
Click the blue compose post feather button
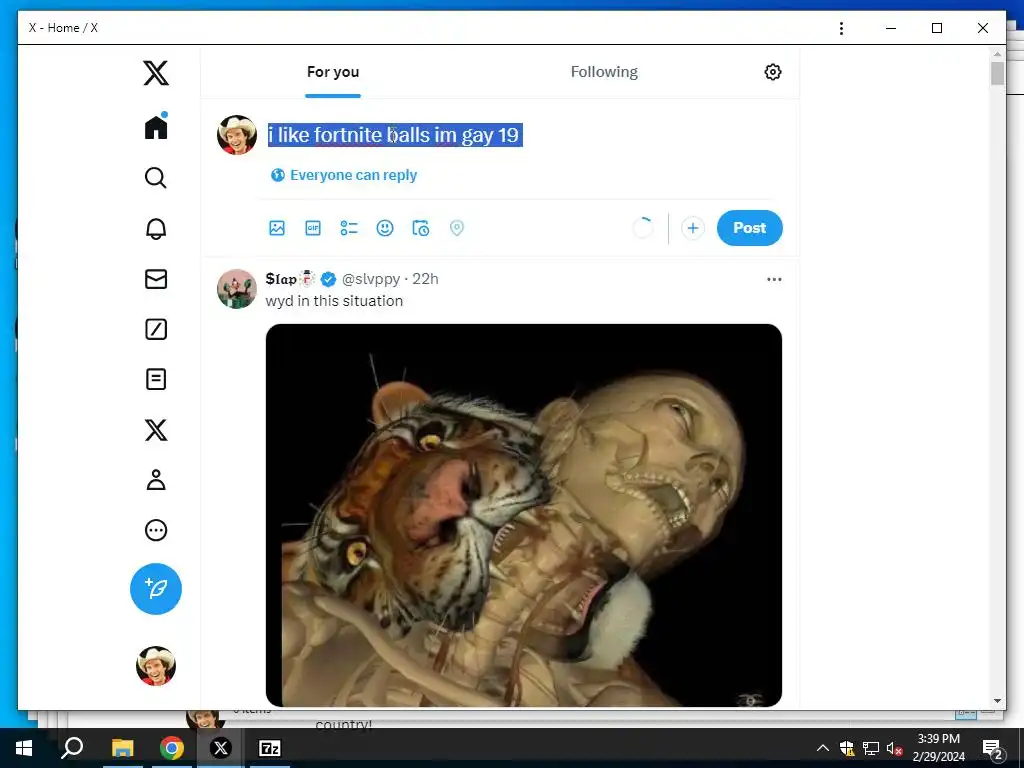[155, 588]
